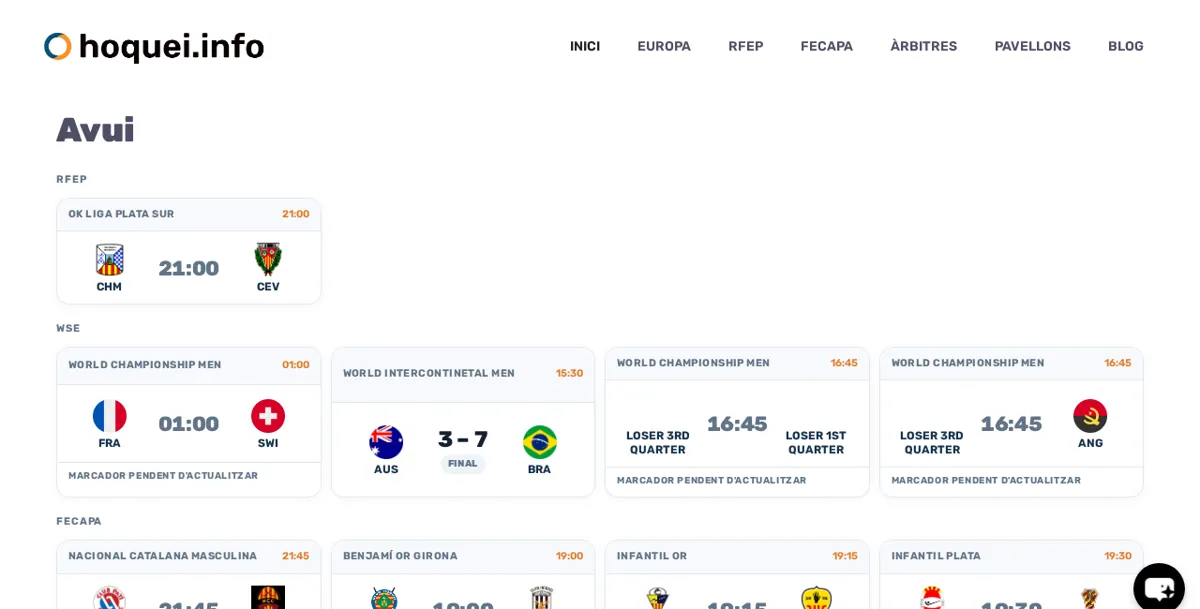
Task: Click the Benjamí Or Girona header
Action: click(x=463, y=557)
